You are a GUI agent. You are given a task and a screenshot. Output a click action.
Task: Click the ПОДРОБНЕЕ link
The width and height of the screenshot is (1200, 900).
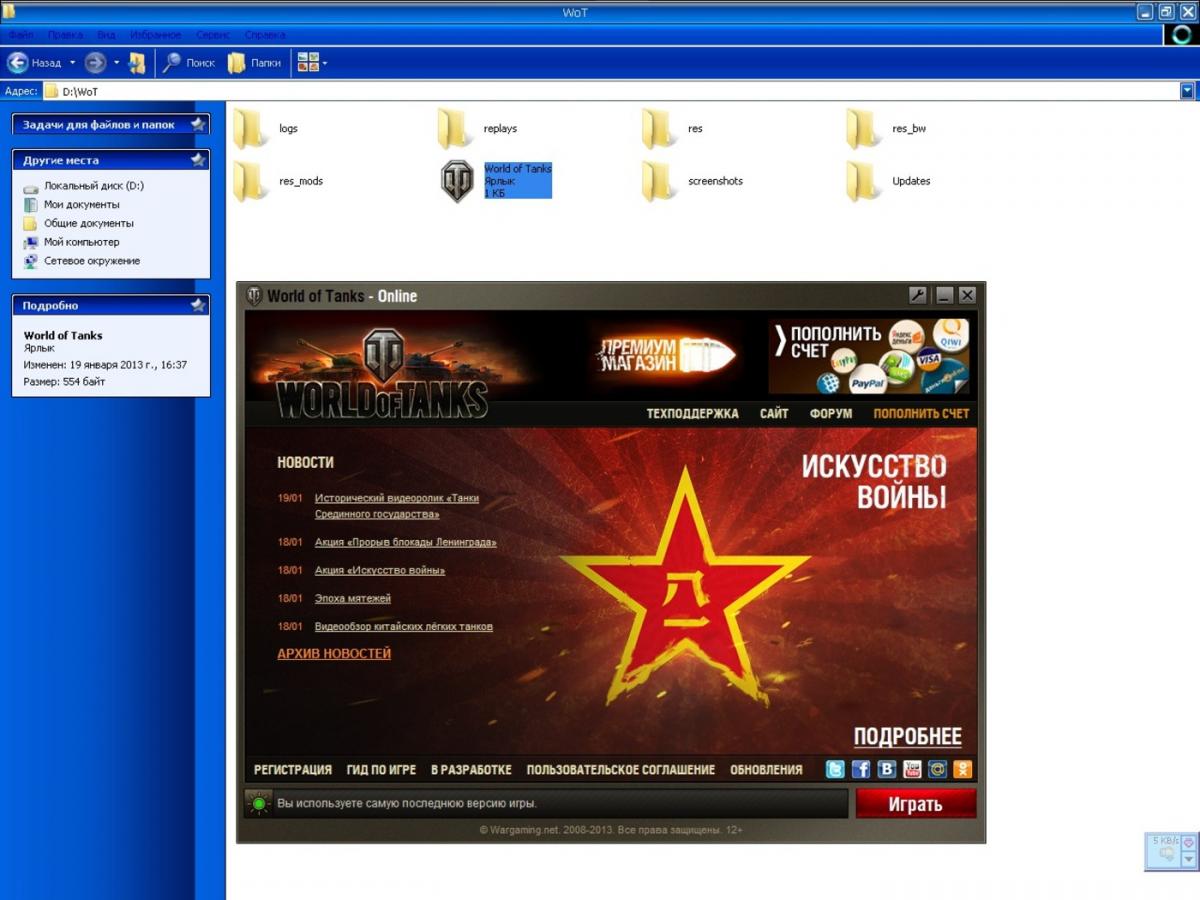(x=908, y=737)
